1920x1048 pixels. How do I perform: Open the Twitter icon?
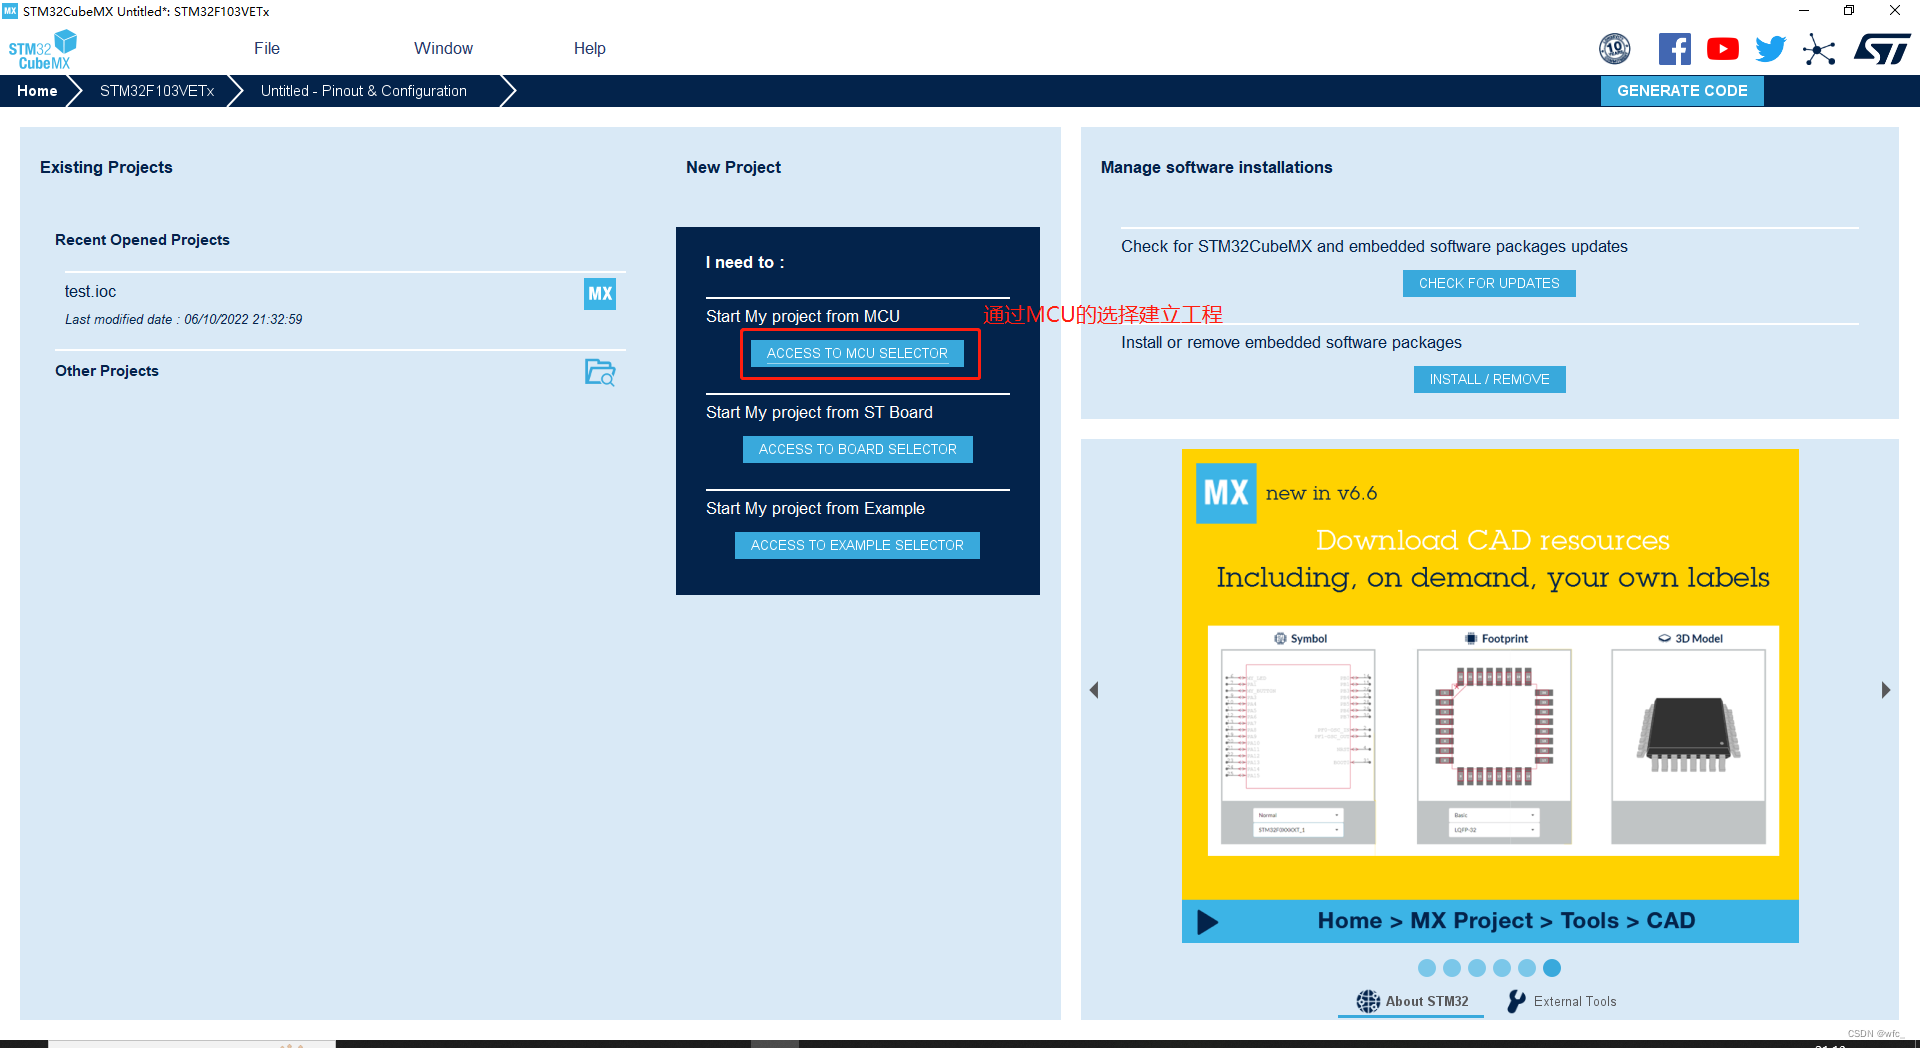coord(1771,48)
